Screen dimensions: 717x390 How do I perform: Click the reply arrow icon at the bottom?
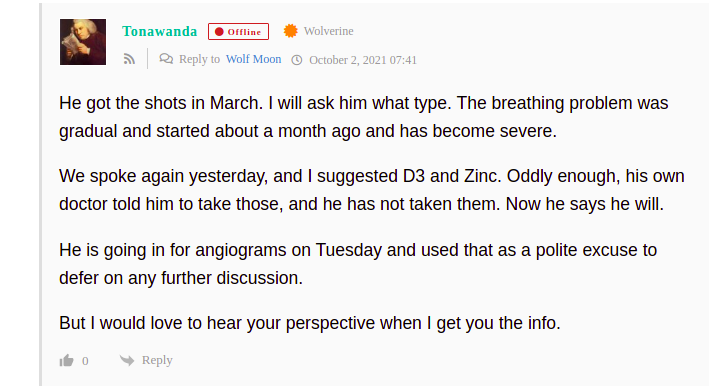click(x=127, y=360)
